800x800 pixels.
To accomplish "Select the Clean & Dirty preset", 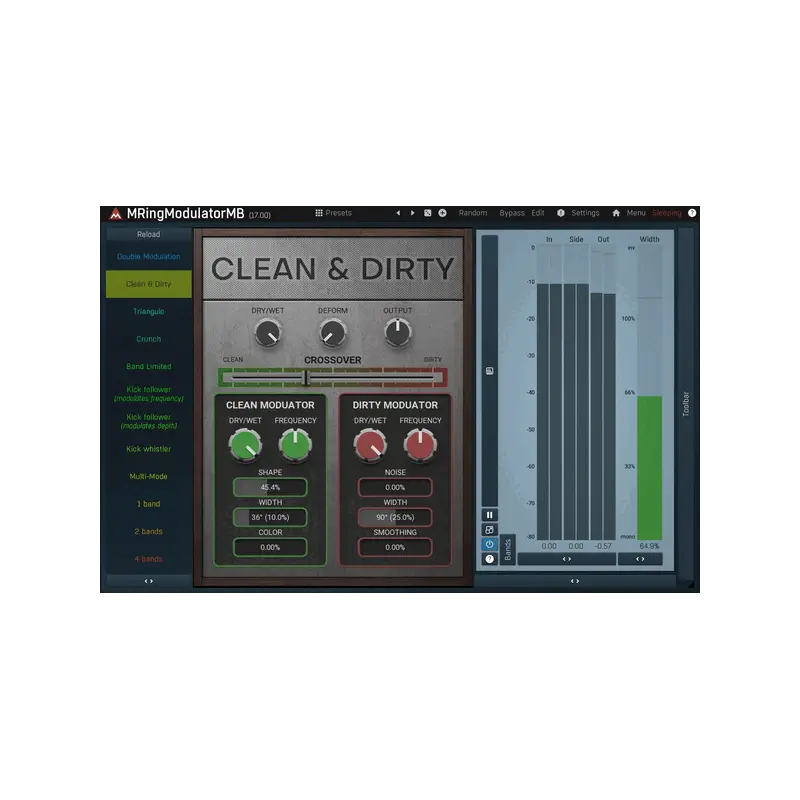I will (148, 284).
